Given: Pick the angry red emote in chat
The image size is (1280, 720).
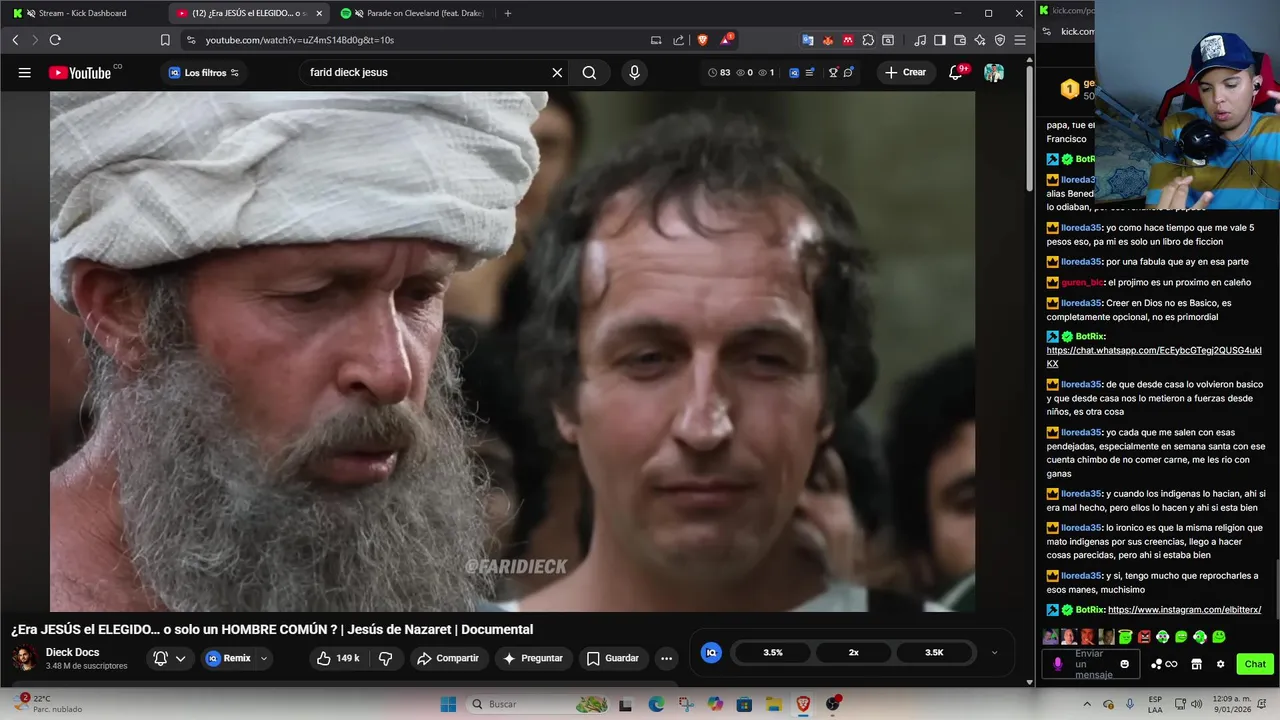Looking at the screenshot, I should (1144, 637).
